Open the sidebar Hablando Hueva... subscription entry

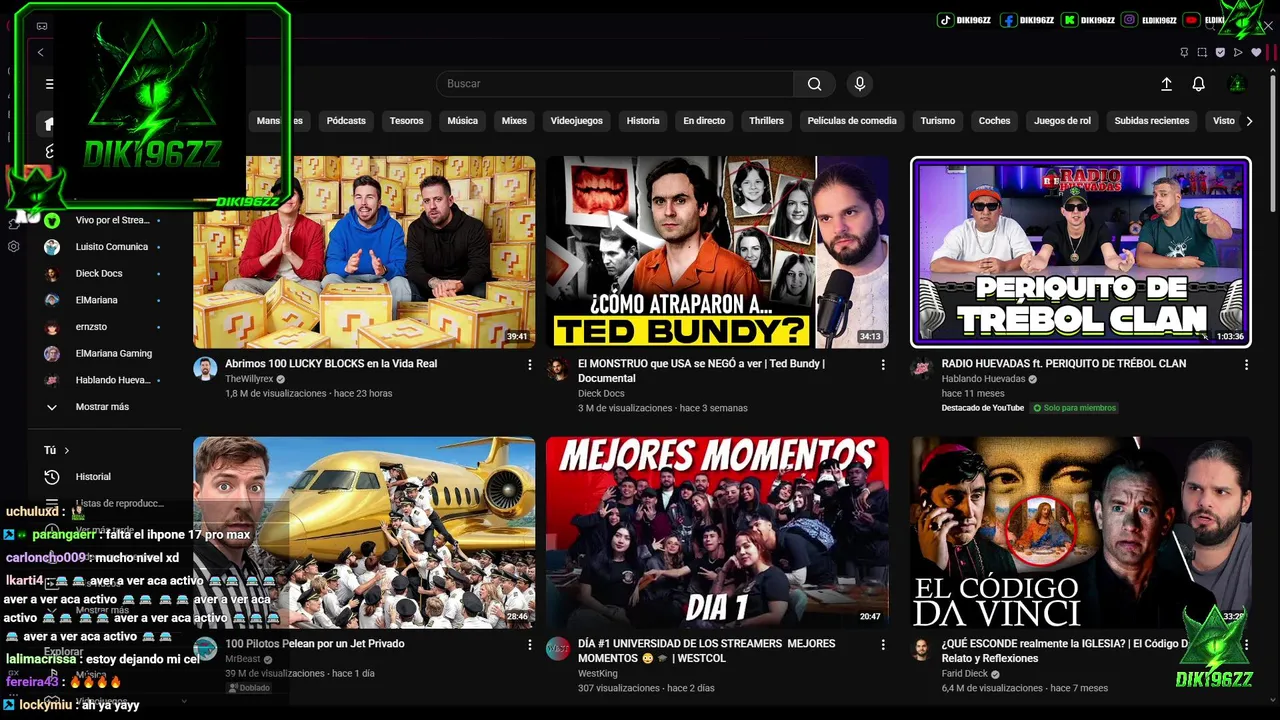(x=105, y=381)
